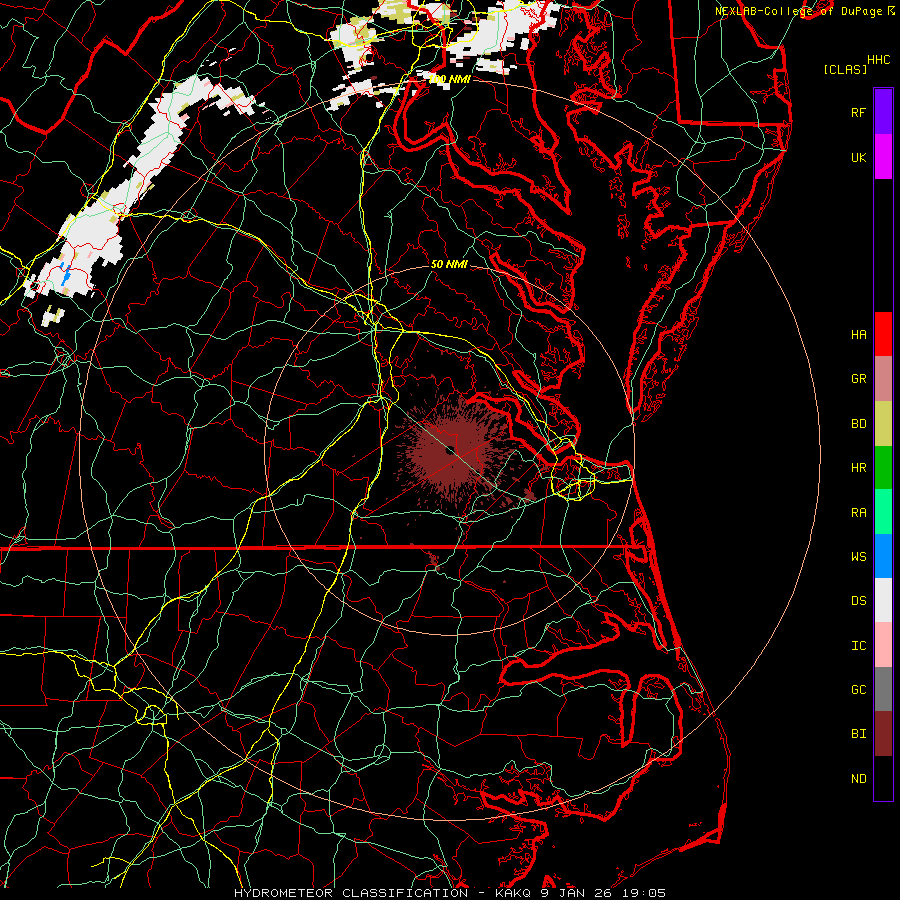Click the RA light green swatch
Image resolution: width=900 pixels, height=900 pixels.
[x=883, y=511]
